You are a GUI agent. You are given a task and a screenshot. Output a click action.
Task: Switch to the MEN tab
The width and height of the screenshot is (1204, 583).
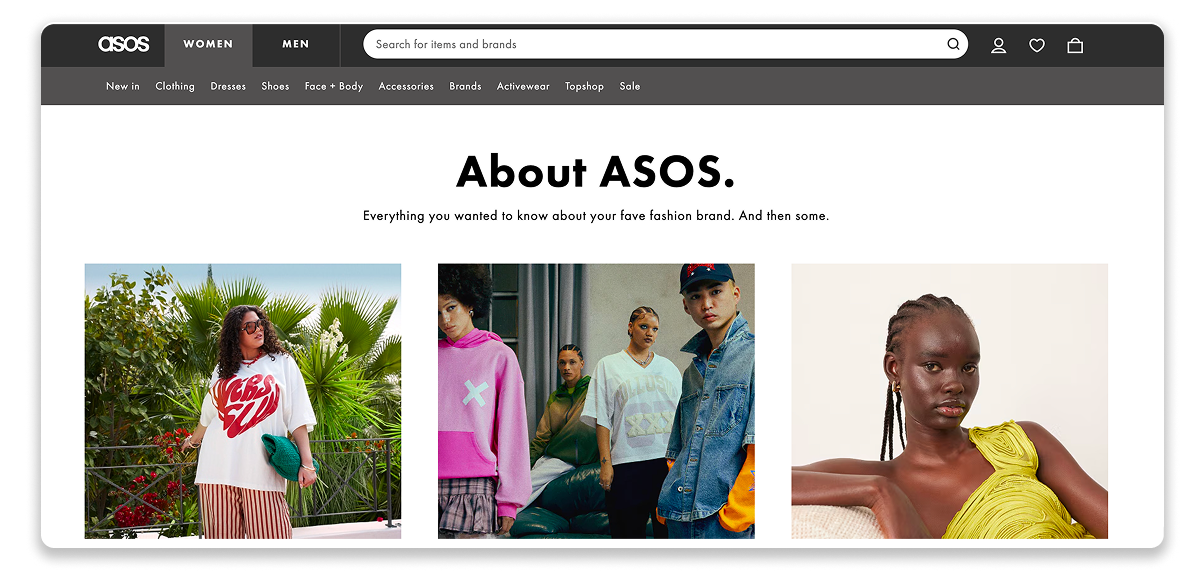click(296, 45)
